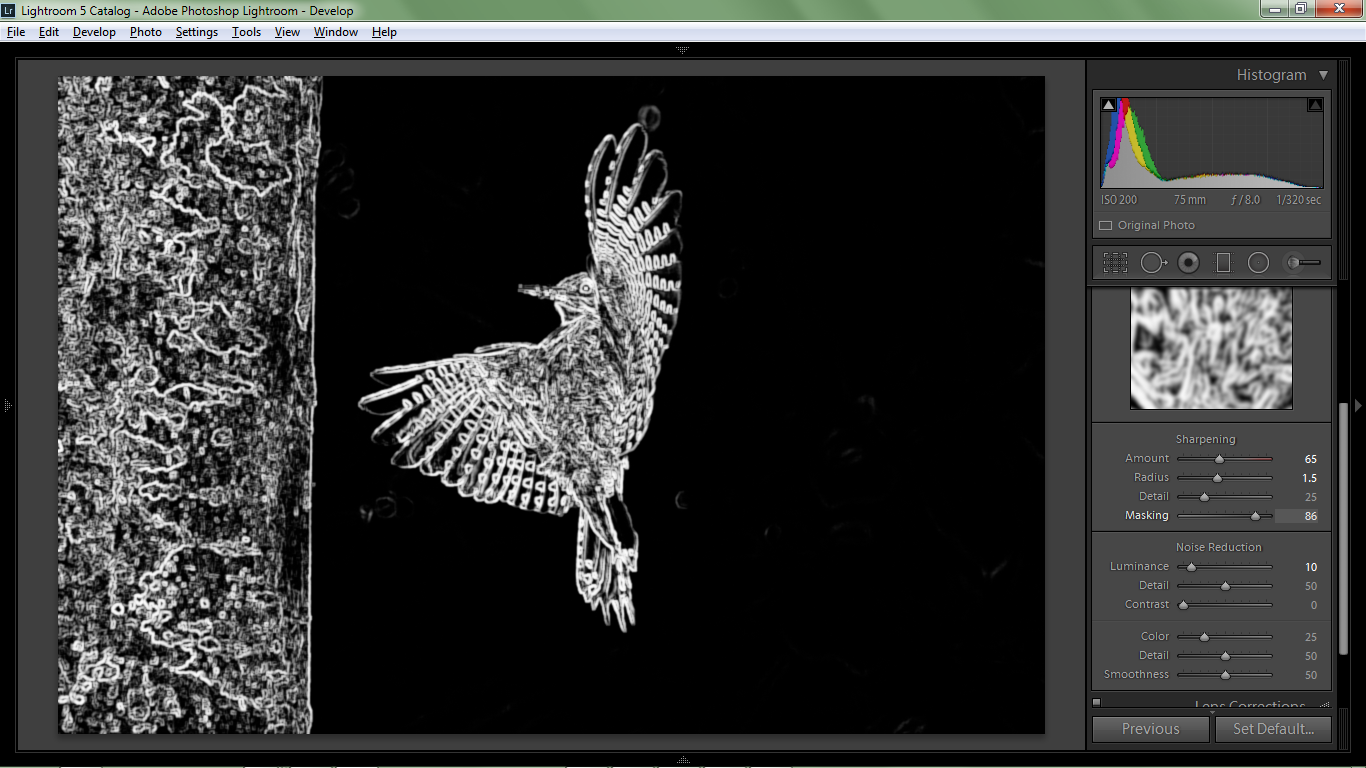Click the Sharpening Radius slider handle

tap(1217, 478)
